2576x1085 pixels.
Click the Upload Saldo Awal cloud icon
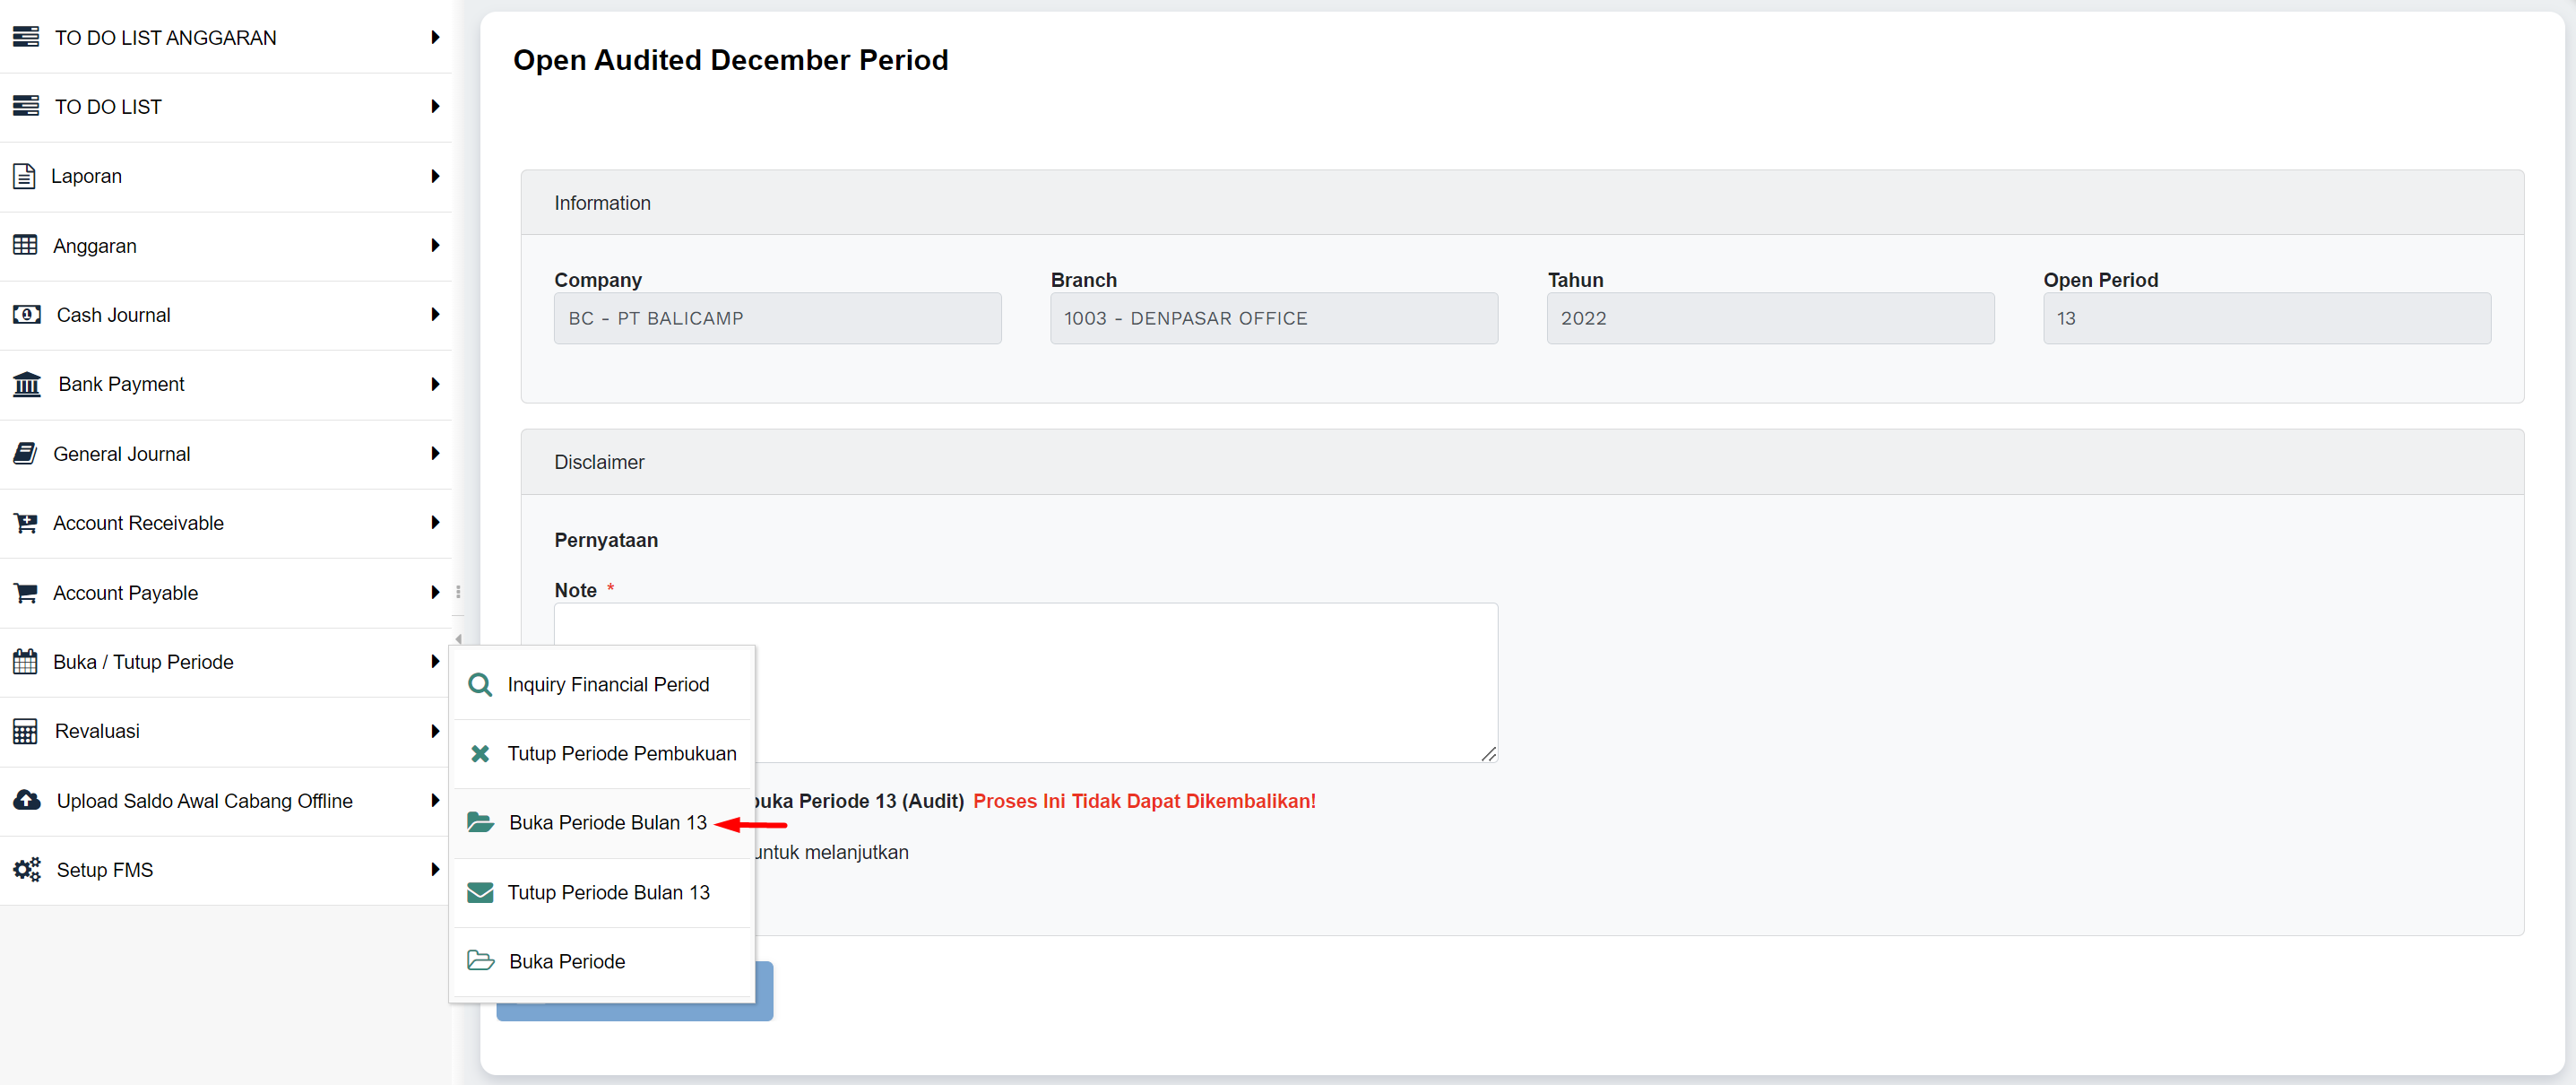[x=27, y=800]
